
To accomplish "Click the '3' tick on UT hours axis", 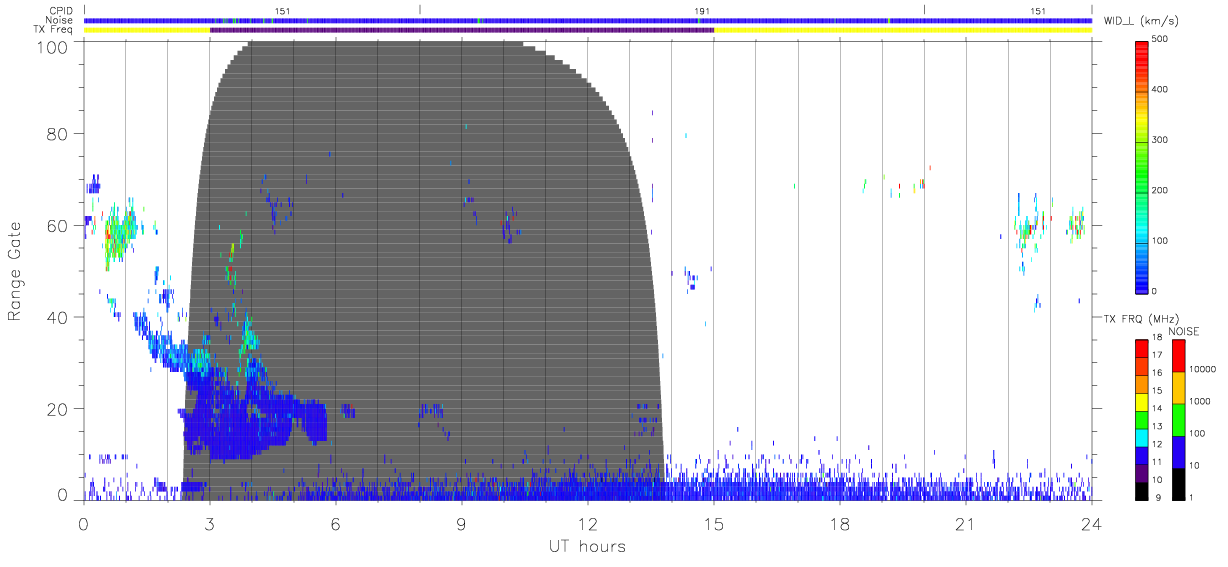I will pyautogui.click(x=210, y=525).
